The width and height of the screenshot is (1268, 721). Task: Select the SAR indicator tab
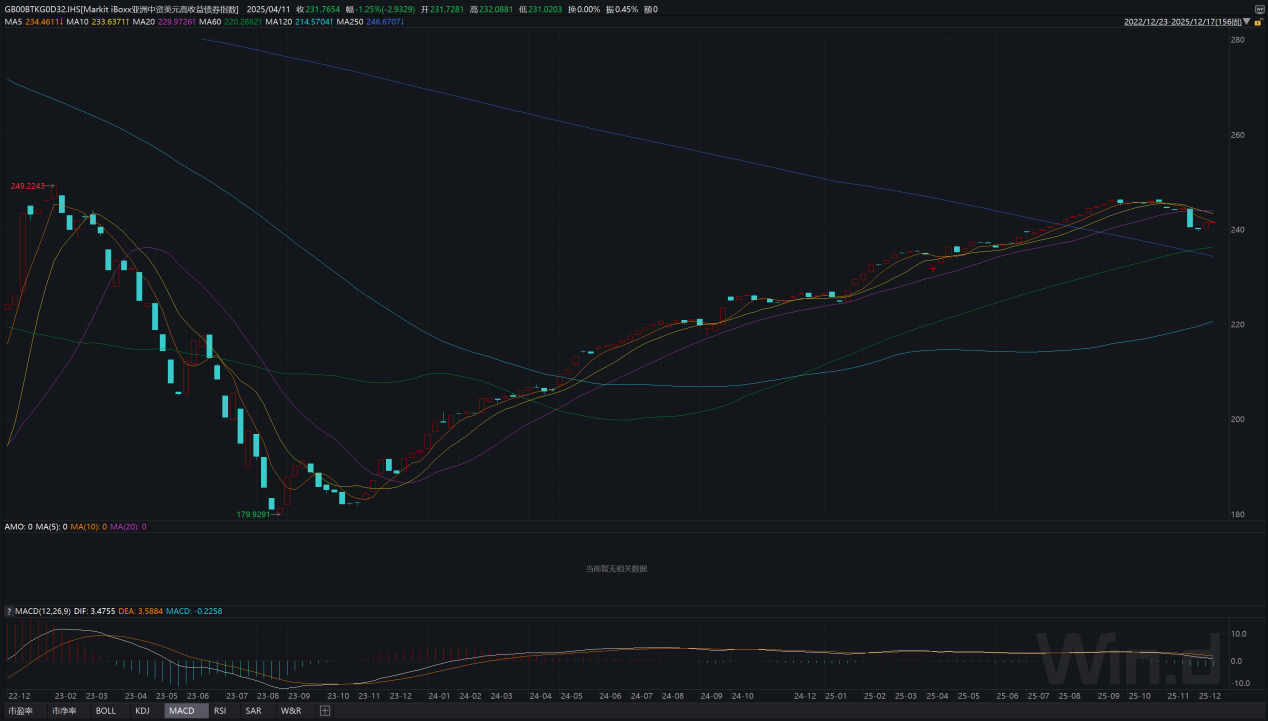(253, 711)
